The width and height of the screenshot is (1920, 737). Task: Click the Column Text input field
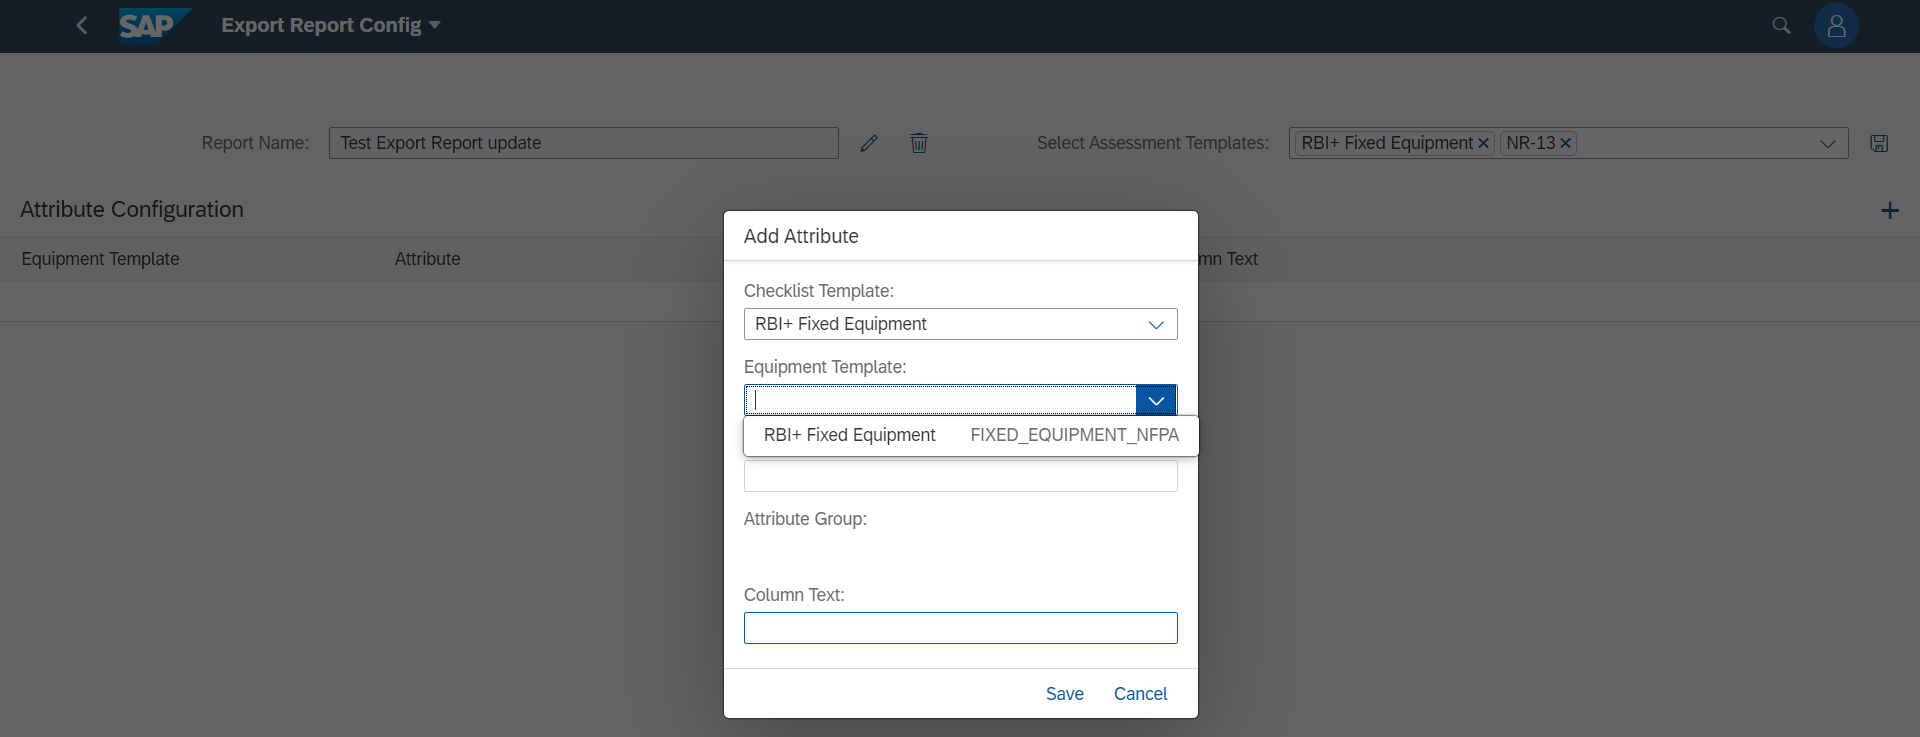click(x=960, y=628)
